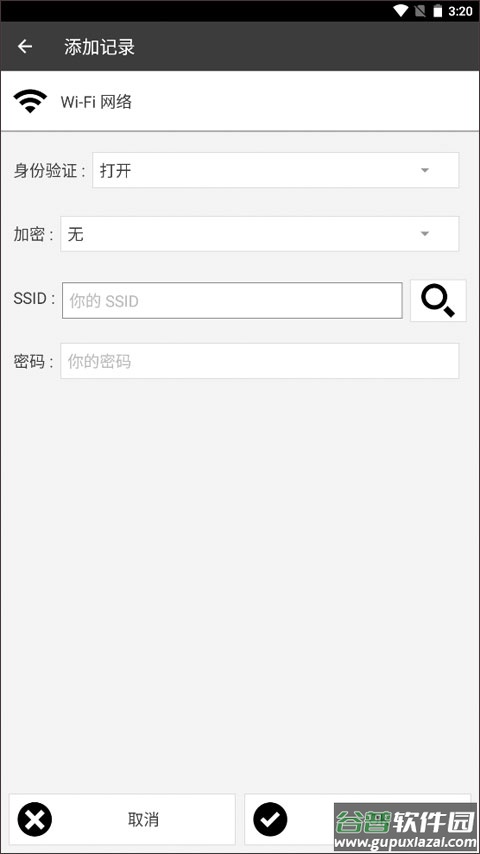The image size is (480, 854).
Task: Click the 添加记录 title text
Action: point(99,47)
